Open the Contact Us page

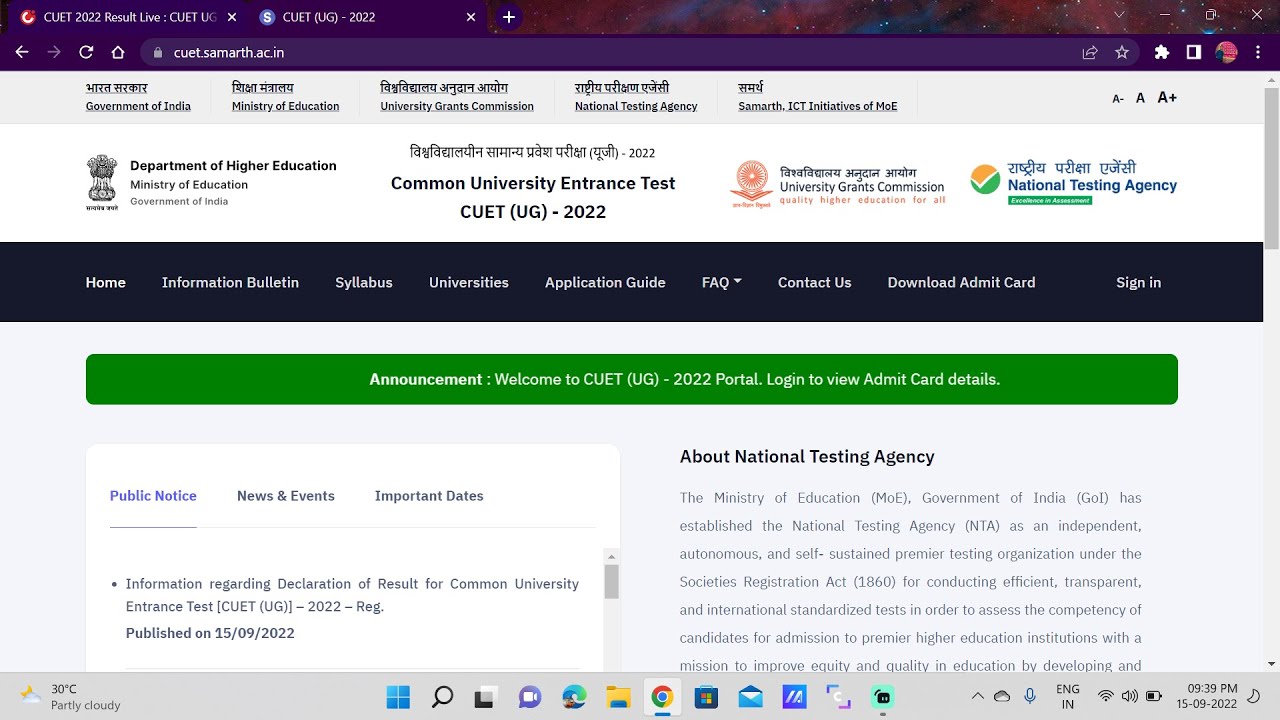click(x=815, y=282)
